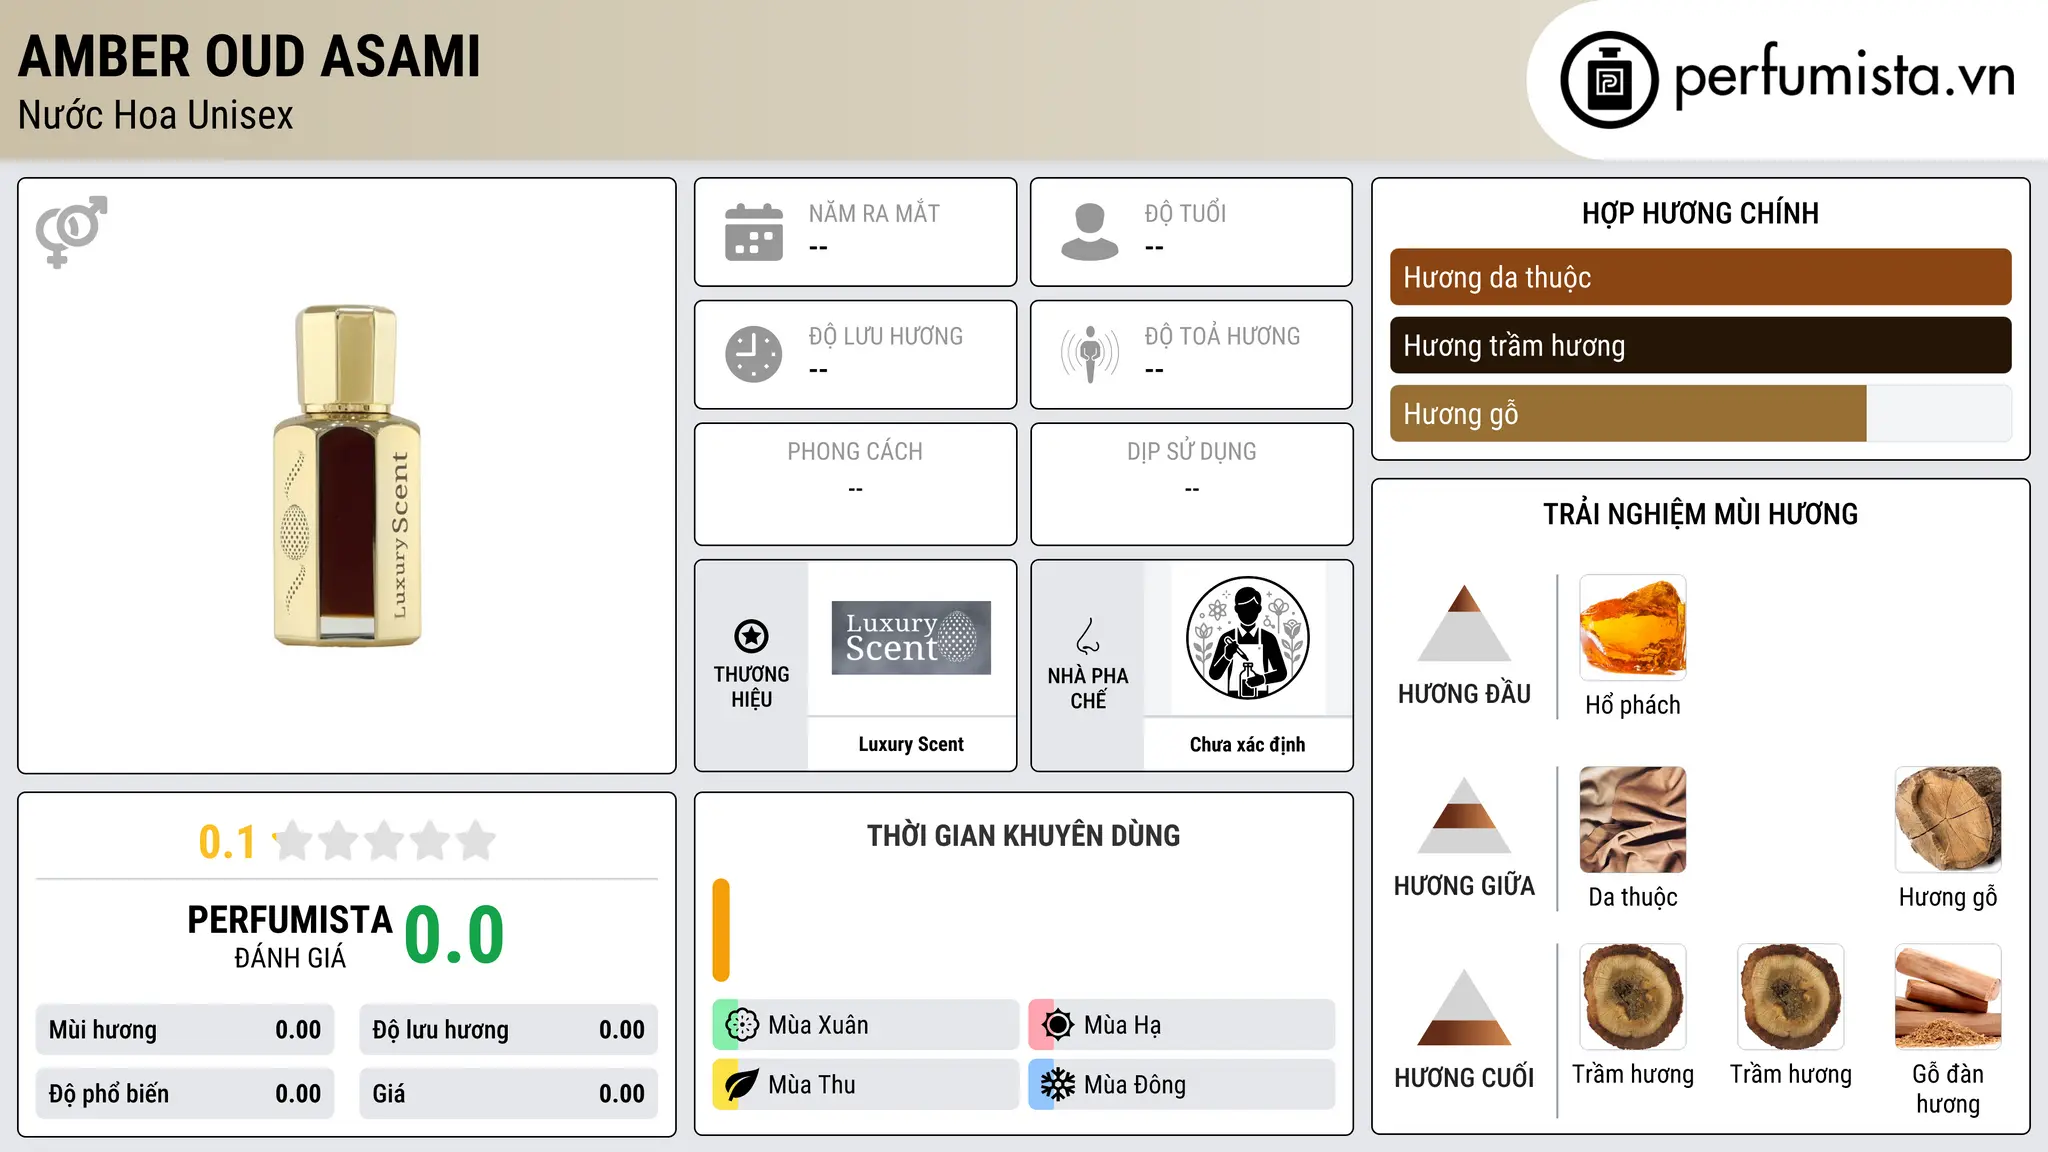Click the ĐỘ TUỔI label
2048x1152 pixels.
(x=1185, y=213)
